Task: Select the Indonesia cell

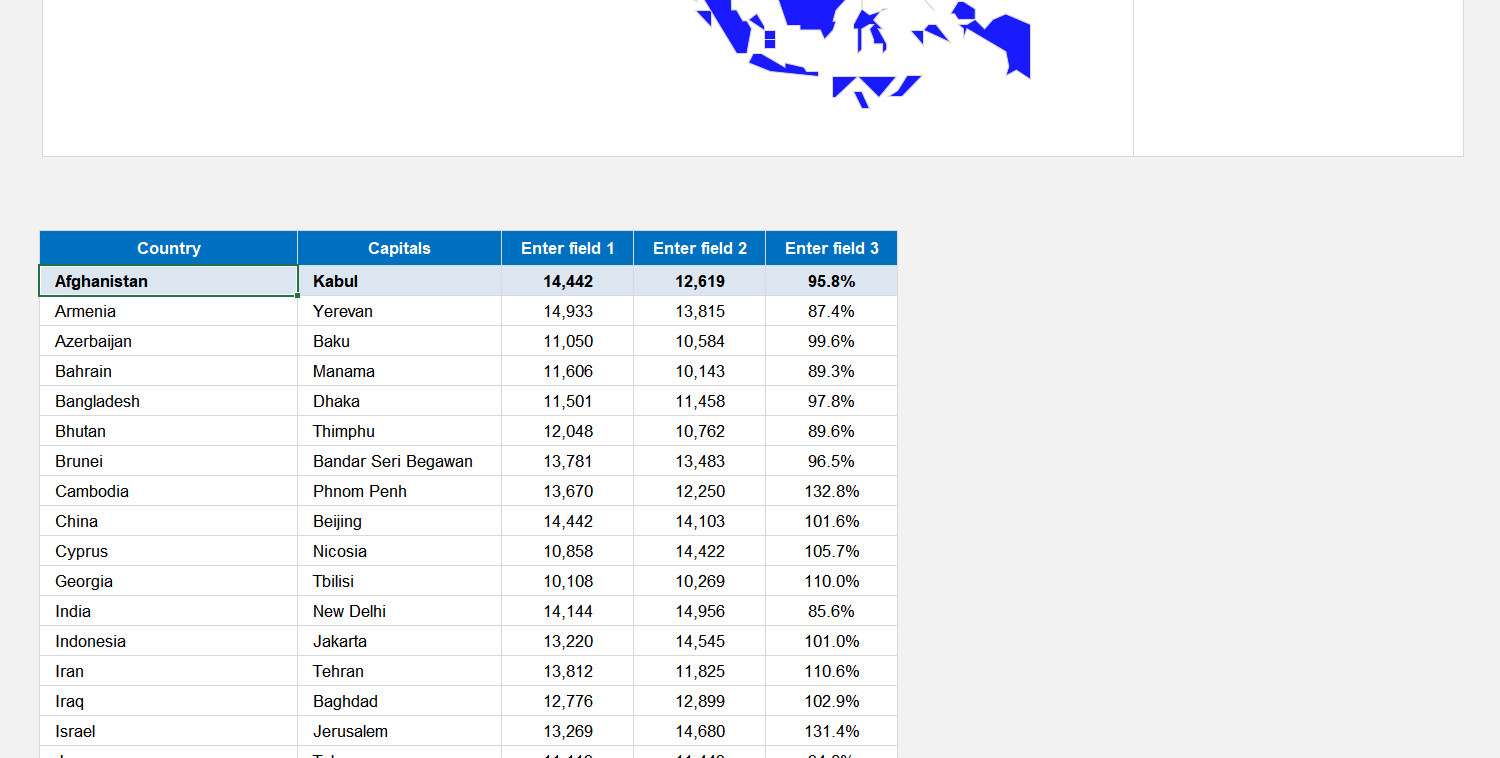Action: [168, 641]
